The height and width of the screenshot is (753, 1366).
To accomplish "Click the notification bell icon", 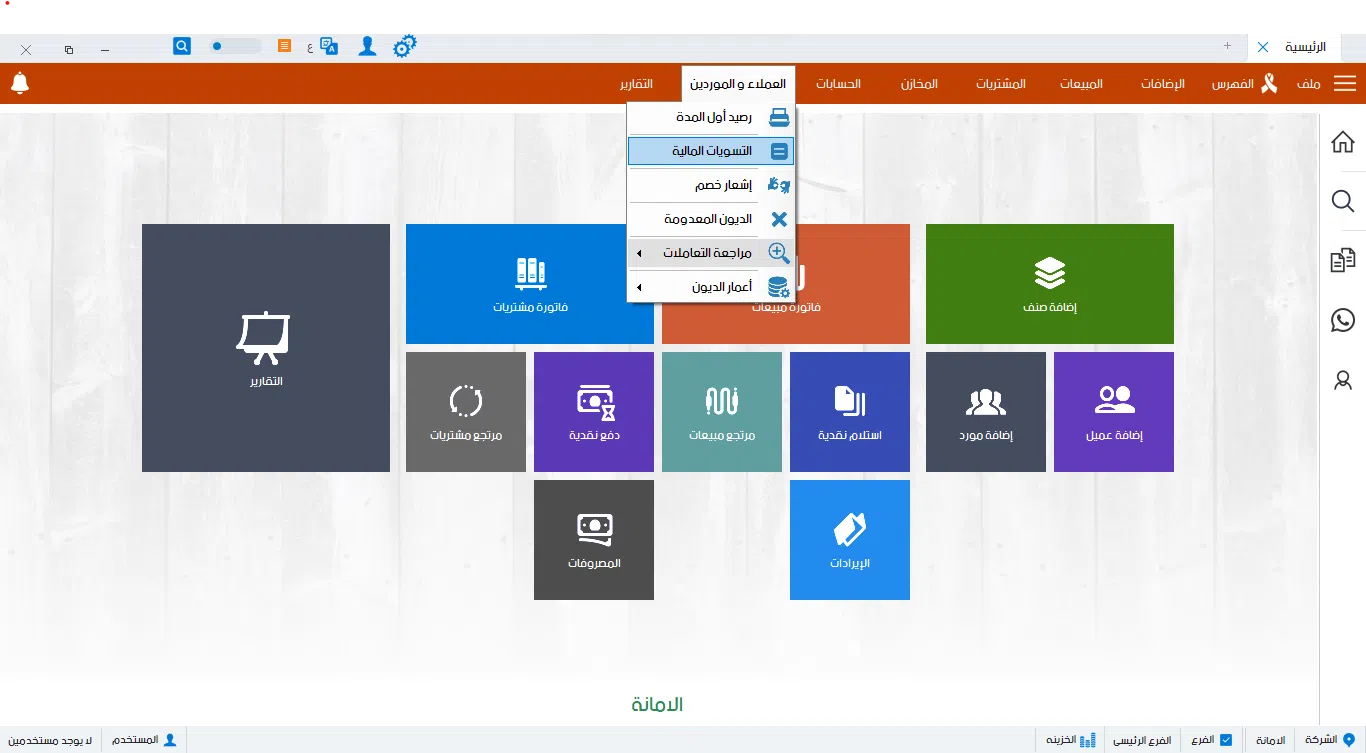I will tap(20, 83).
